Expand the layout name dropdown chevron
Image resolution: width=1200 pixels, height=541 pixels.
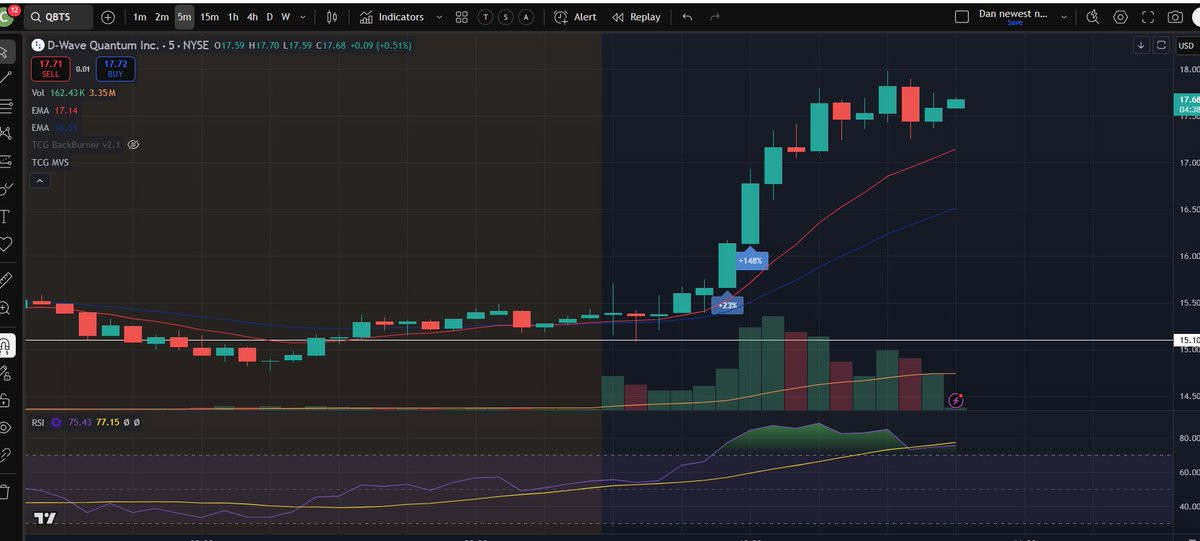tap(1064, 17)
